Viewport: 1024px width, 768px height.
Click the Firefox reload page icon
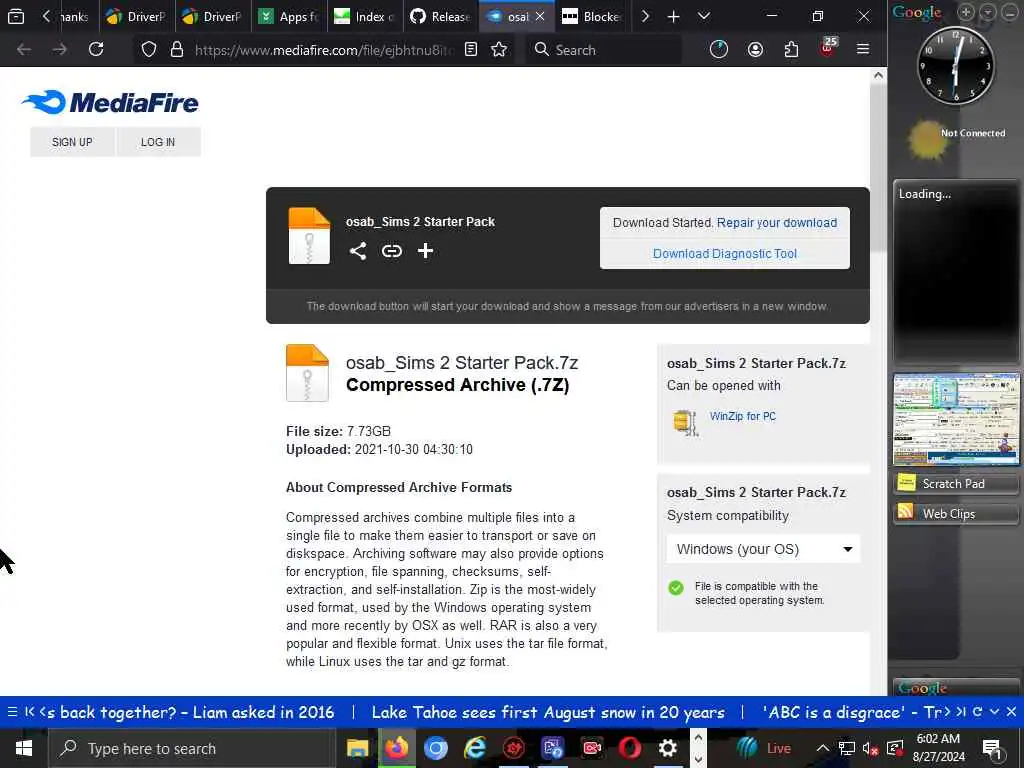96,49
